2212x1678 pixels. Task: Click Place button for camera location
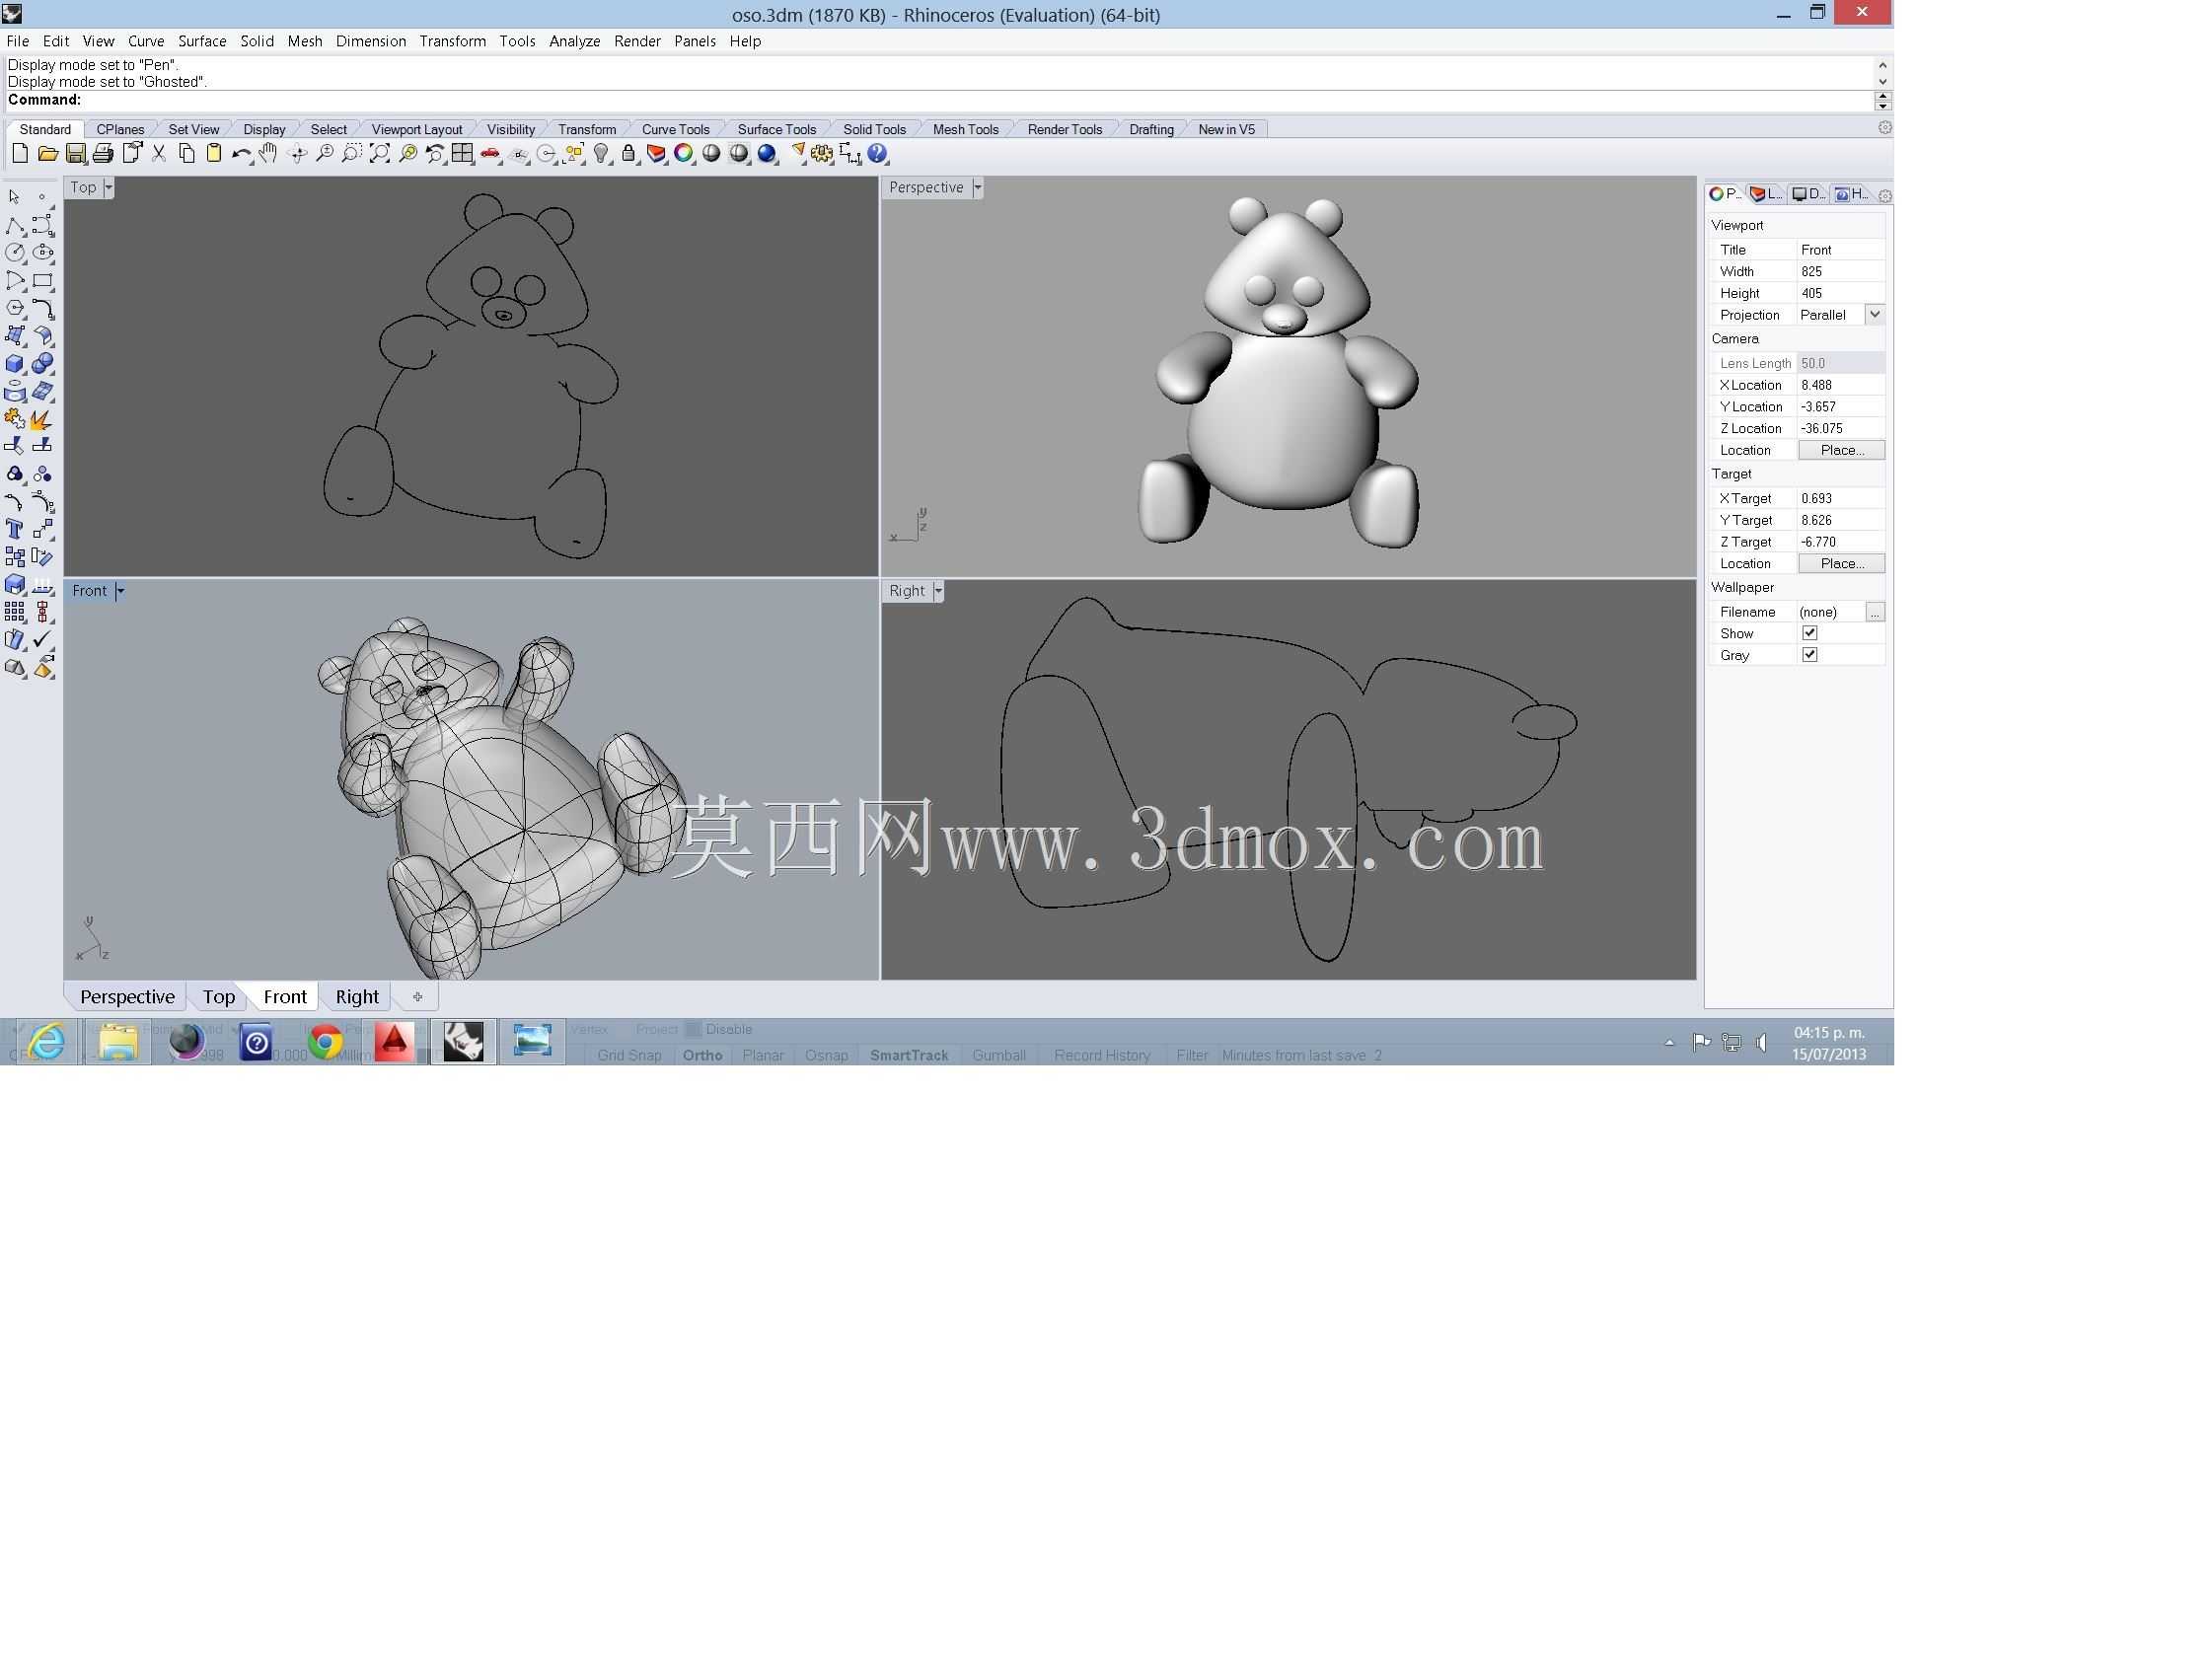pos(1842,450)
